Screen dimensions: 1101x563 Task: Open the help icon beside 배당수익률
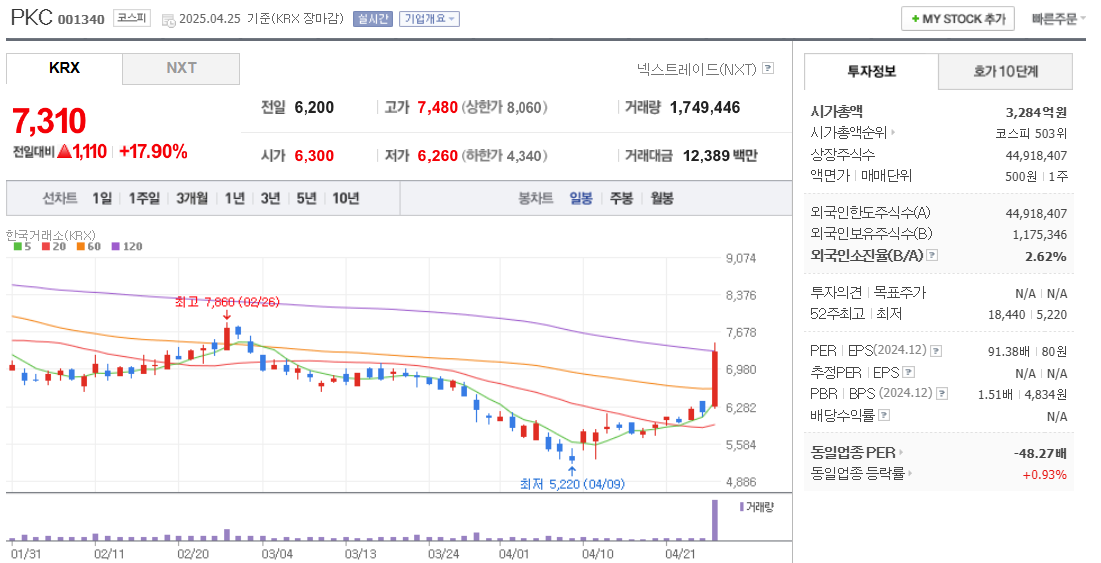click(884, 416)
